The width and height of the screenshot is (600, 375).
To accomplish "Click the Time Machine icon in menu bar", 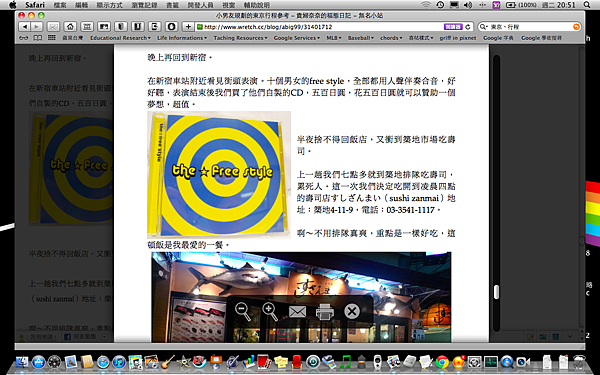I will tap(440, 5).
